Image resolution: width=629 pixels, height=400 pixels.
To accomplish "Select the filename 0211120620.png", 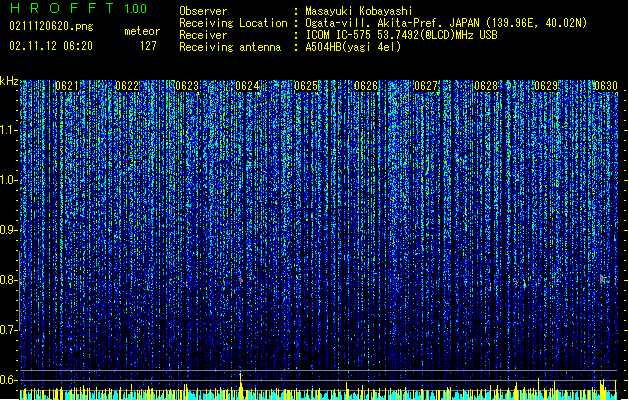I will pyautogui.click(x=51, y=26).
